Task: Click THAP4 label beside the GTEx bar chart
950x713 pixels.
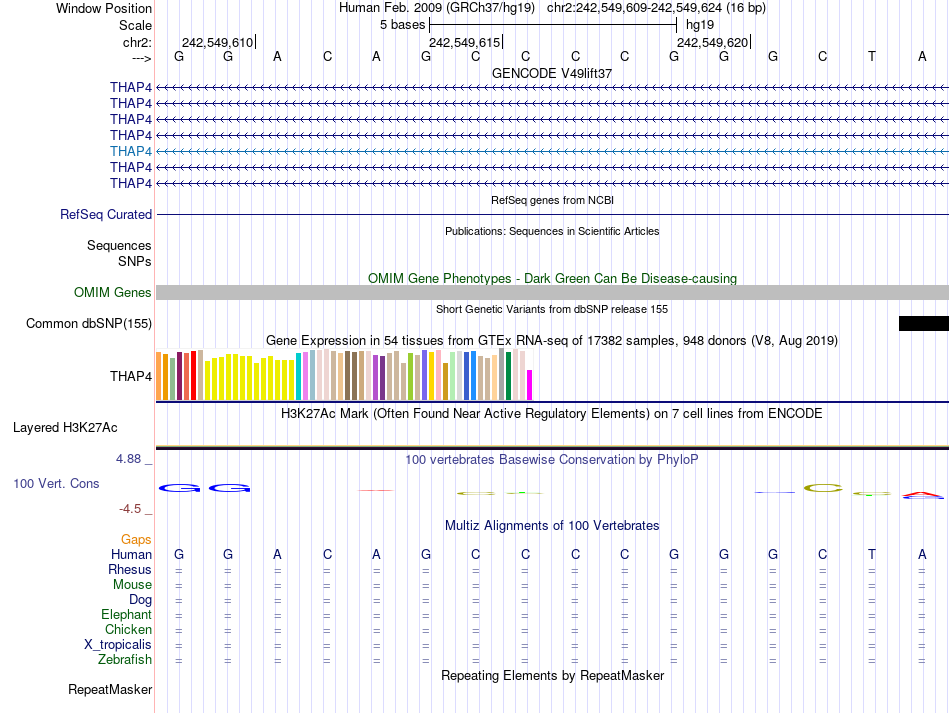Action: pos(131,376)
